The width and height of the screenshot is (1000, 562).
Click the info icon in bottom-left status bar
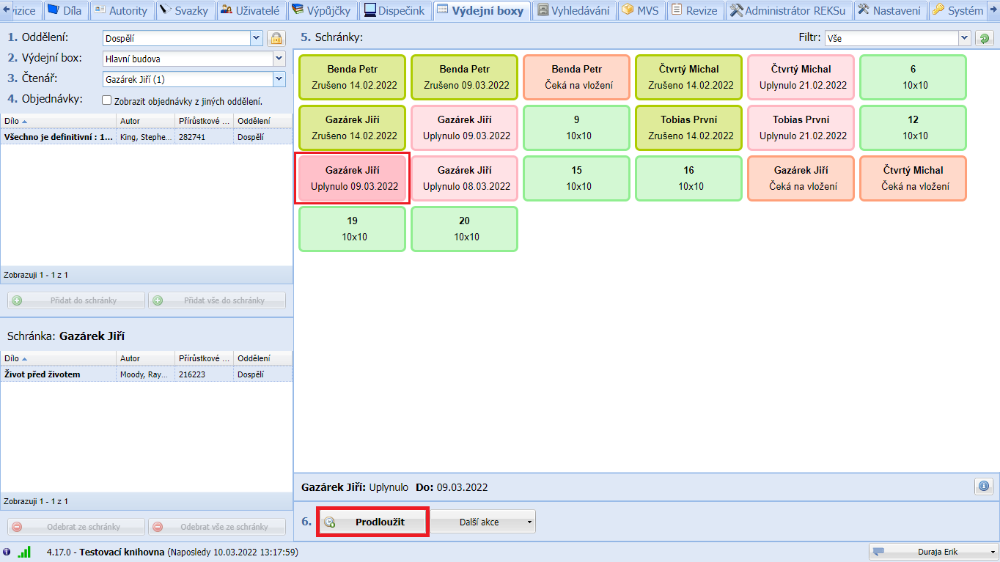click(8, 552)
